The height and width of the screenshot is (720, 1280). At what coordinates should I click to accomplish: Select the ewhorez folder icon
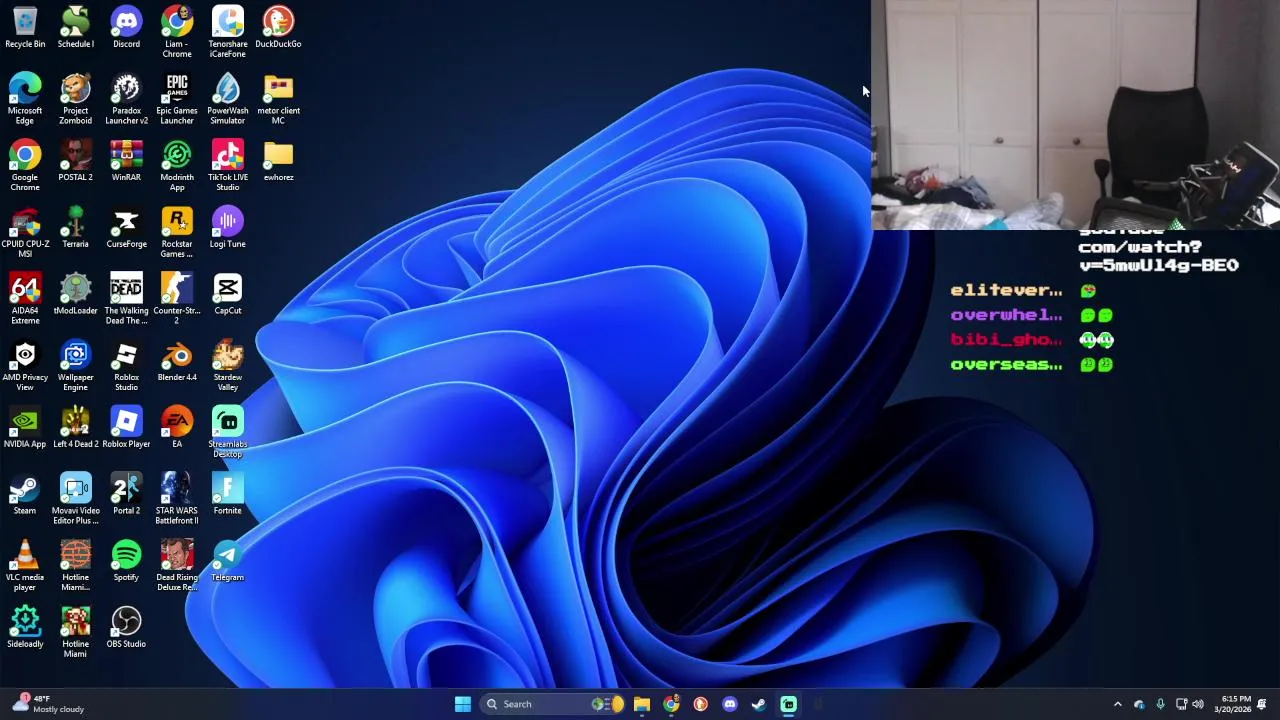(278, 161)
